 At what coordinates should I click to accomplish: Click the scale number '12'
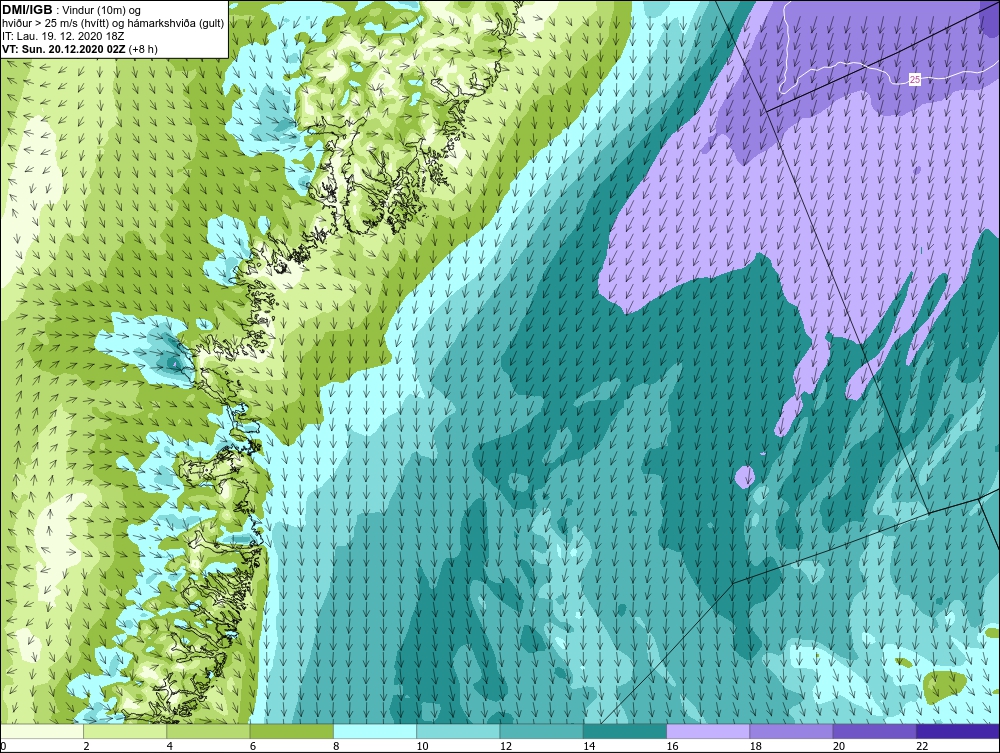pyautogui.click(x=506, y=746)
